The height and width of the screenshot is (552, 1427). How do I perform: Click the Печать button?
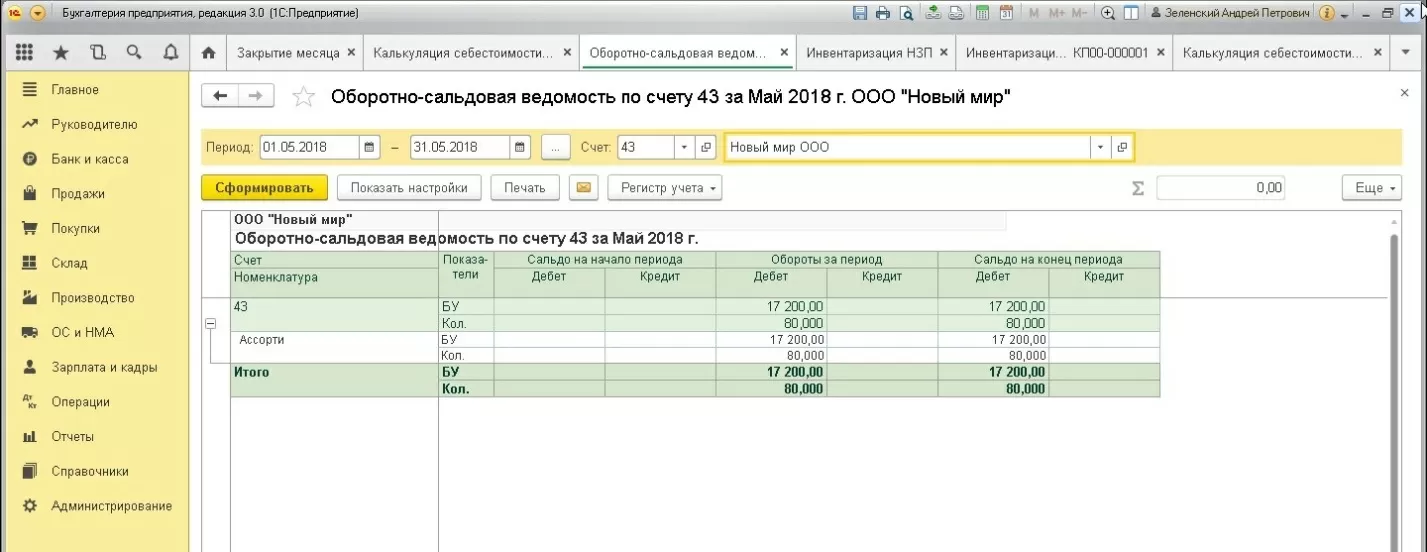[x=525, y=187]
